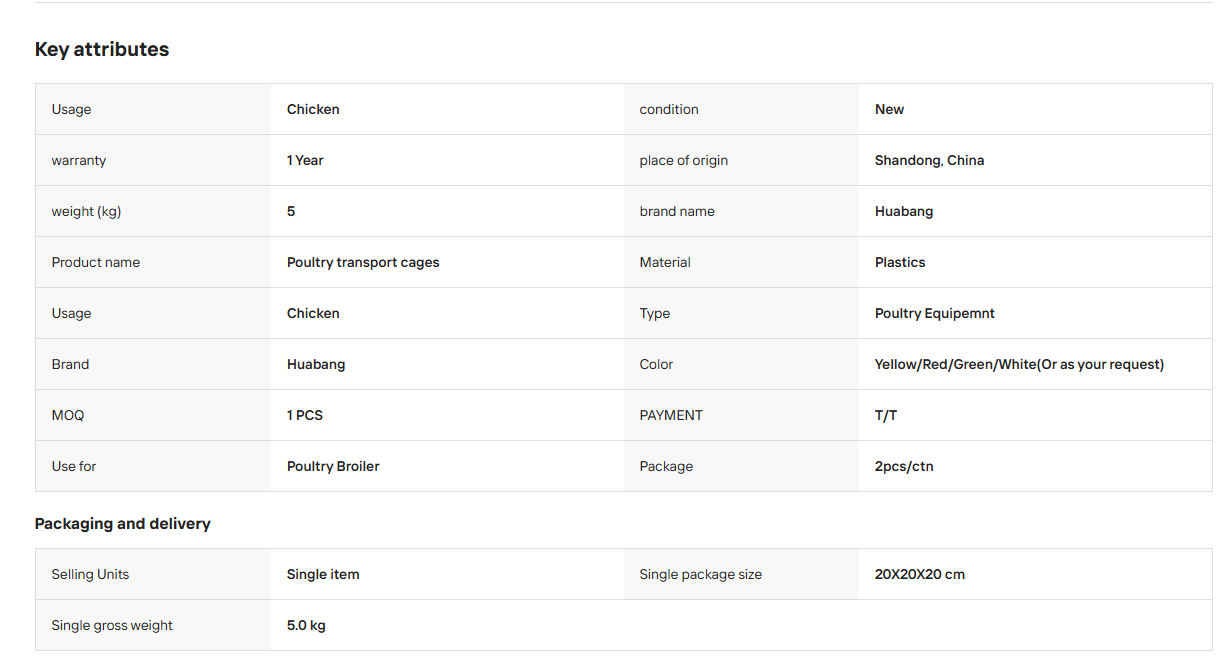This screenshot has width=1217, height=656.
Task: Click the 1 Year warranty value
Action: (x=305, y=160)
